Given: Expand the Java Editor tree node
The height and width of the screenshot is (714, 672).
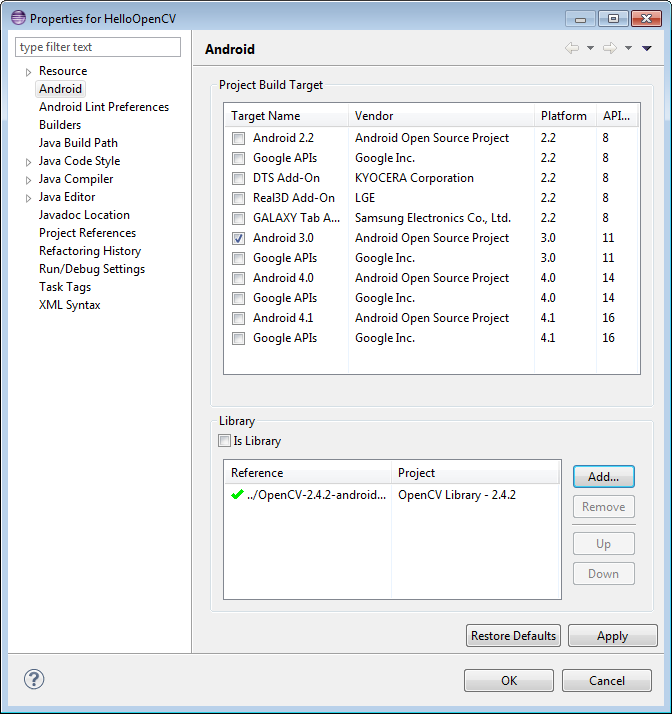Looking at the screenshot, I should click(x=29, y=198).
